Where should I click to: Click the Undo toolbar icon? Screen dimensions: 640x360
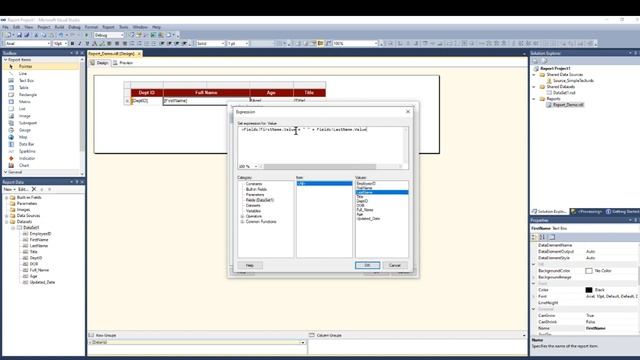tap(61, 35)
